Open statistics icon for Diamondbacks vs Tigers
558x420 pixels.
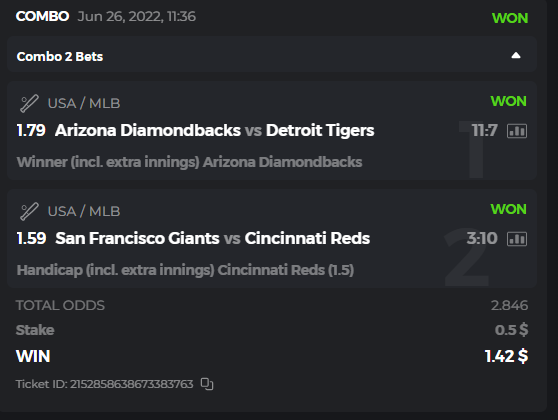pos(517,131)
